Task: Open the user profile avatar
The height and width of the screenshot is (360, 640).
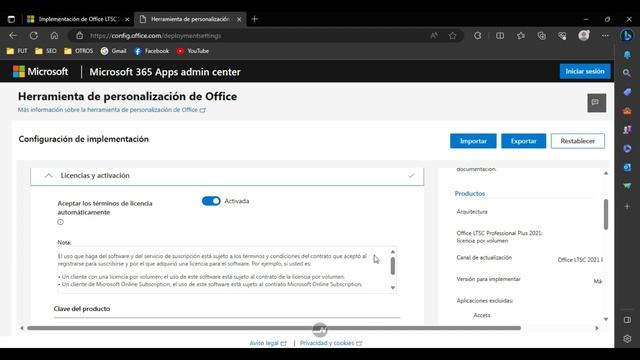Action: tap(584, 36)
